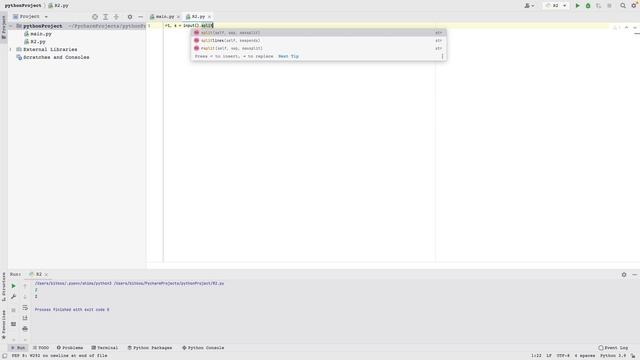Rerun R2 in the Run panel
This screenshot has width=640, height=360.
[13, 286]
